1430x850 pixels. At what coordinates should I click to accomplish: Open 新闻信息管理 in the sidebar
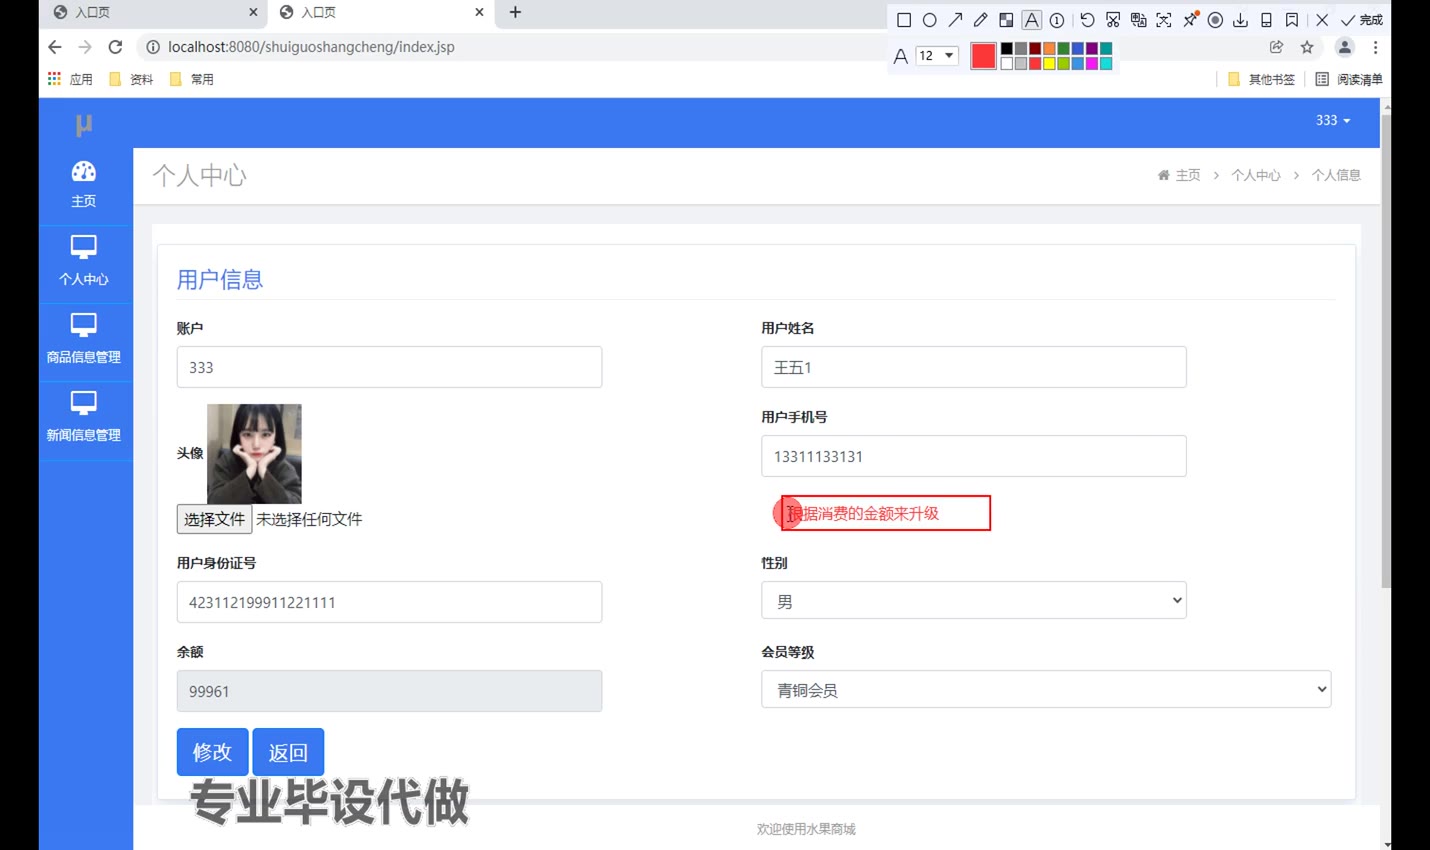pos(84,418)
